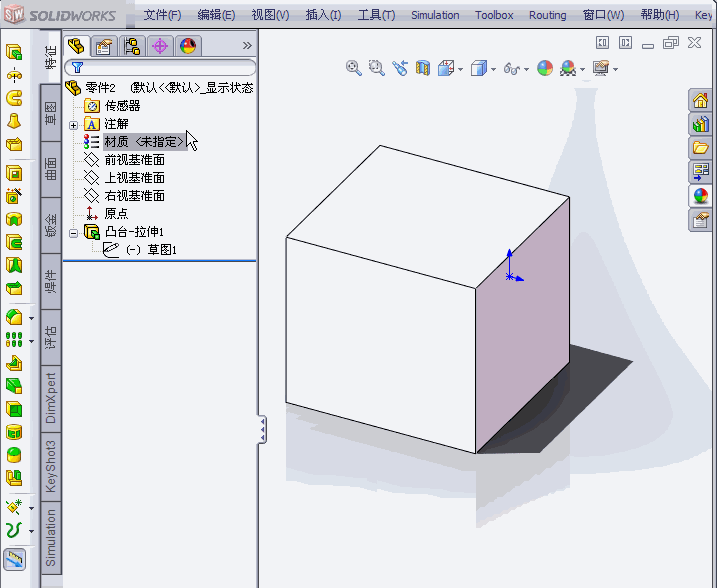Return to the Previous View
717x588 pixels.
(x=400, y=69)
